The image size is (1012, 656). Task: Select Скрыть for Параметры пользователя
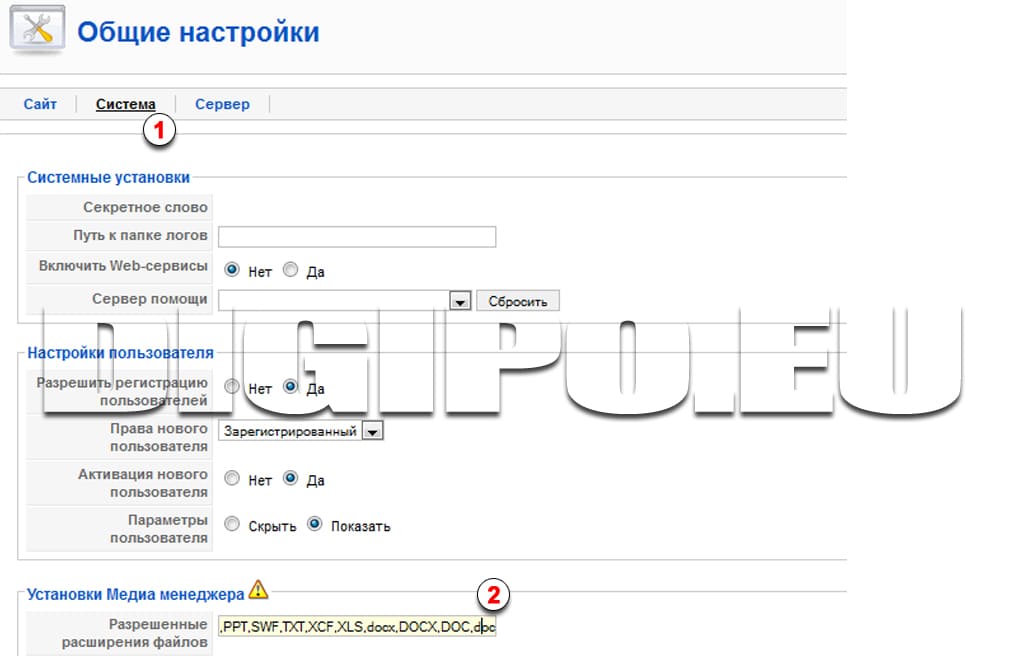(x=232, y=524)
